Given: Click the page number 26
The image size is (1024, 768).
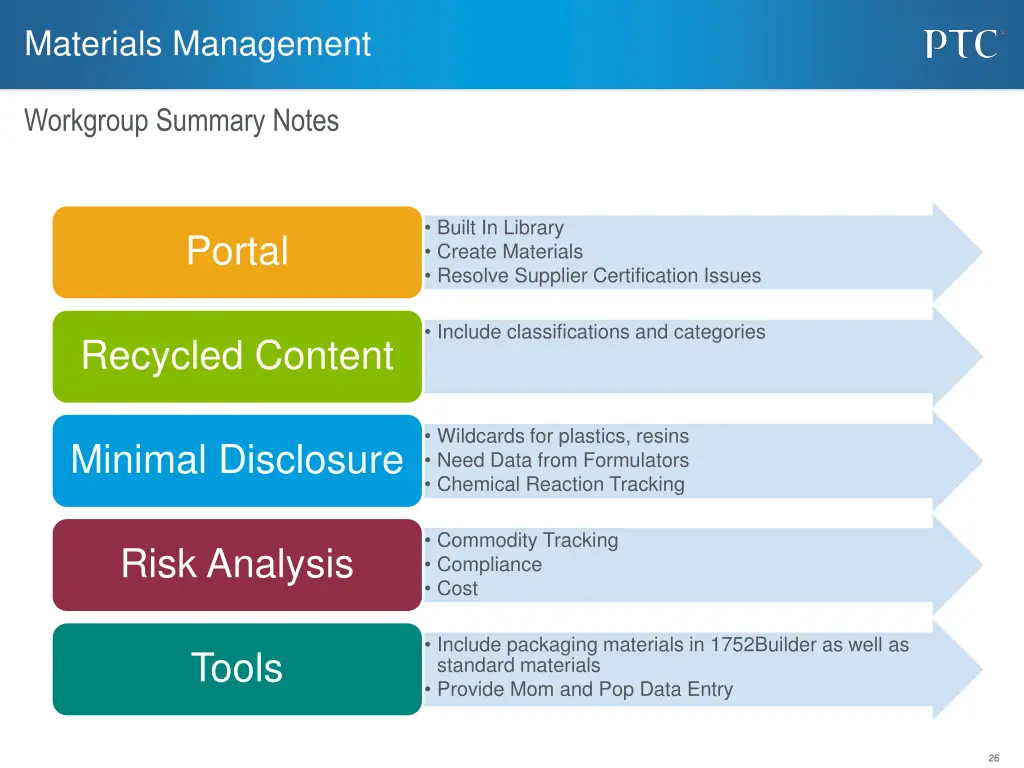Looking at the screenshot, I should tap(996, 755).
